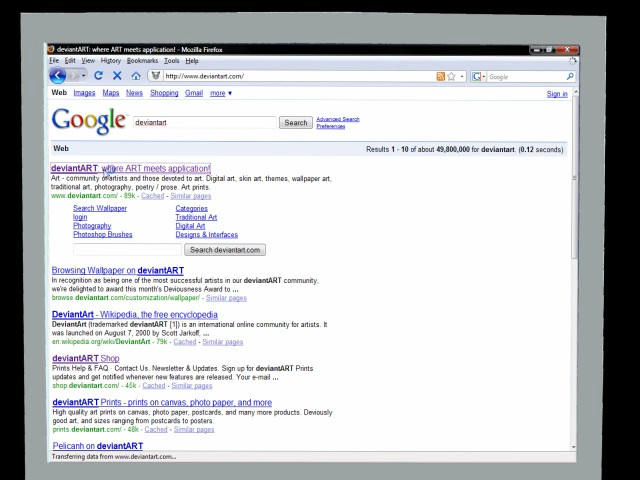Open the login sitelink
The height and width of the screenshot is (480, 640).
(x=80, y=217)
